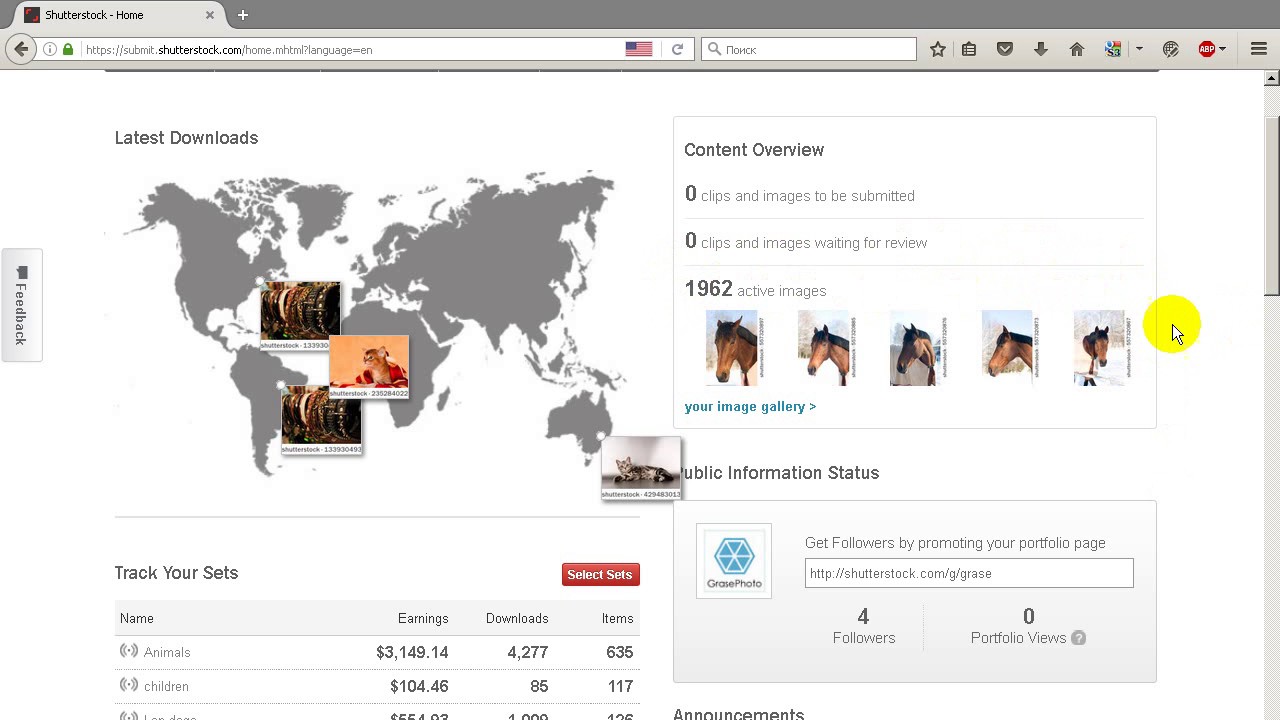
Task: Click children items count 117
Action: click(621, 686)
